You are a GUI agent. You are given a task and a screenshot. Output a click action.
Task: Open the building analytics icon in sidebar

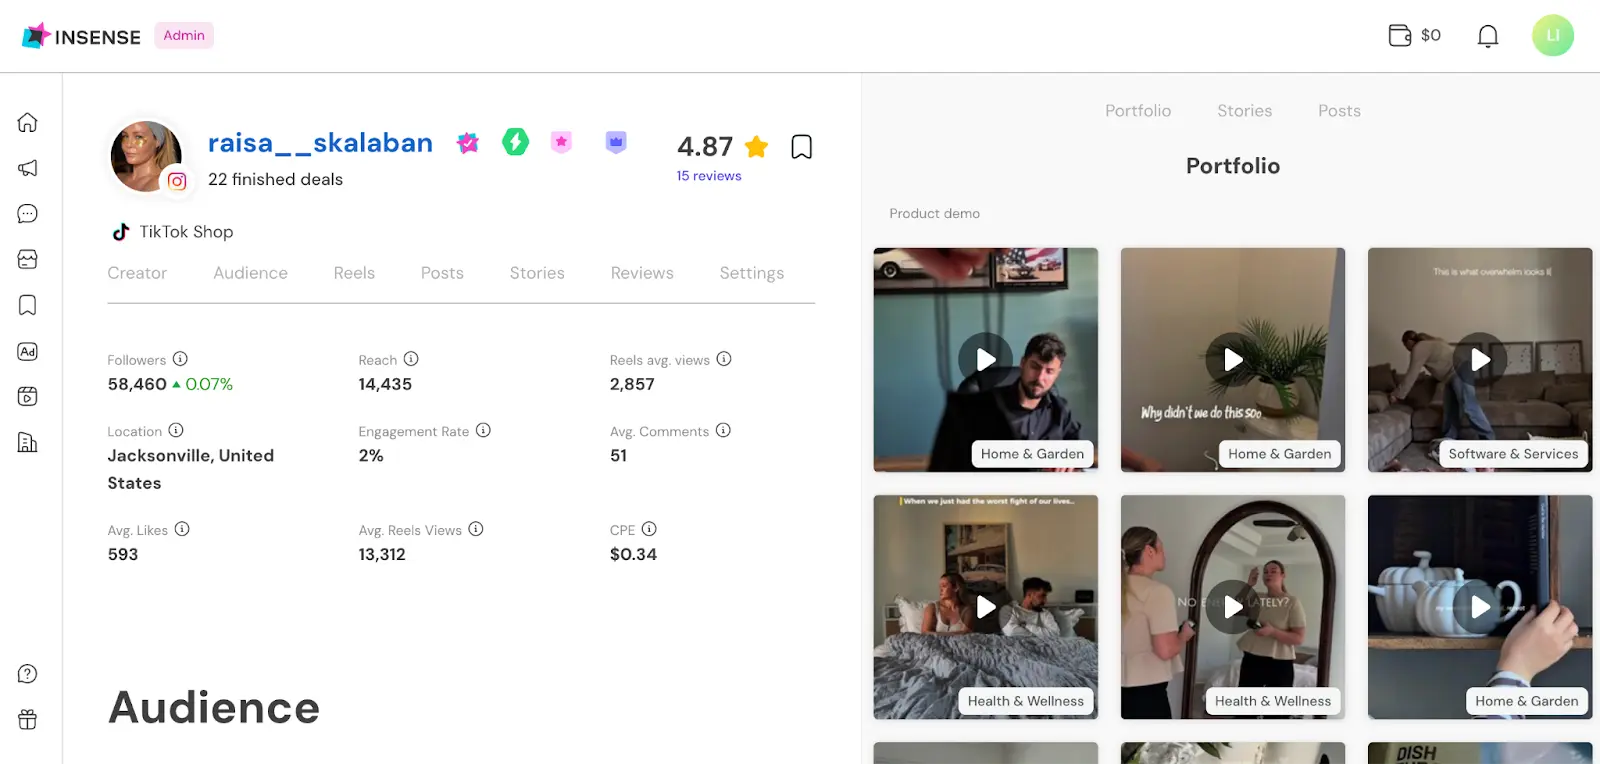28,442
